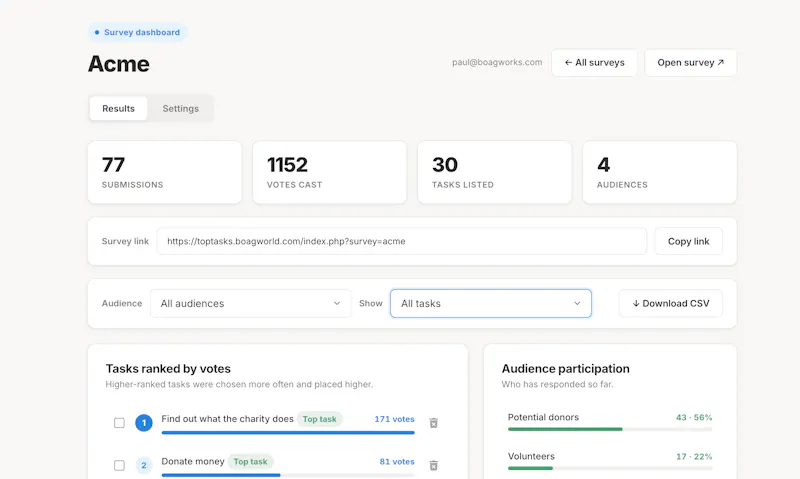Click trash icon for Donate money task
Viewport: 800px width, 479px height.
pyautogui.click(x=433, y=465)
